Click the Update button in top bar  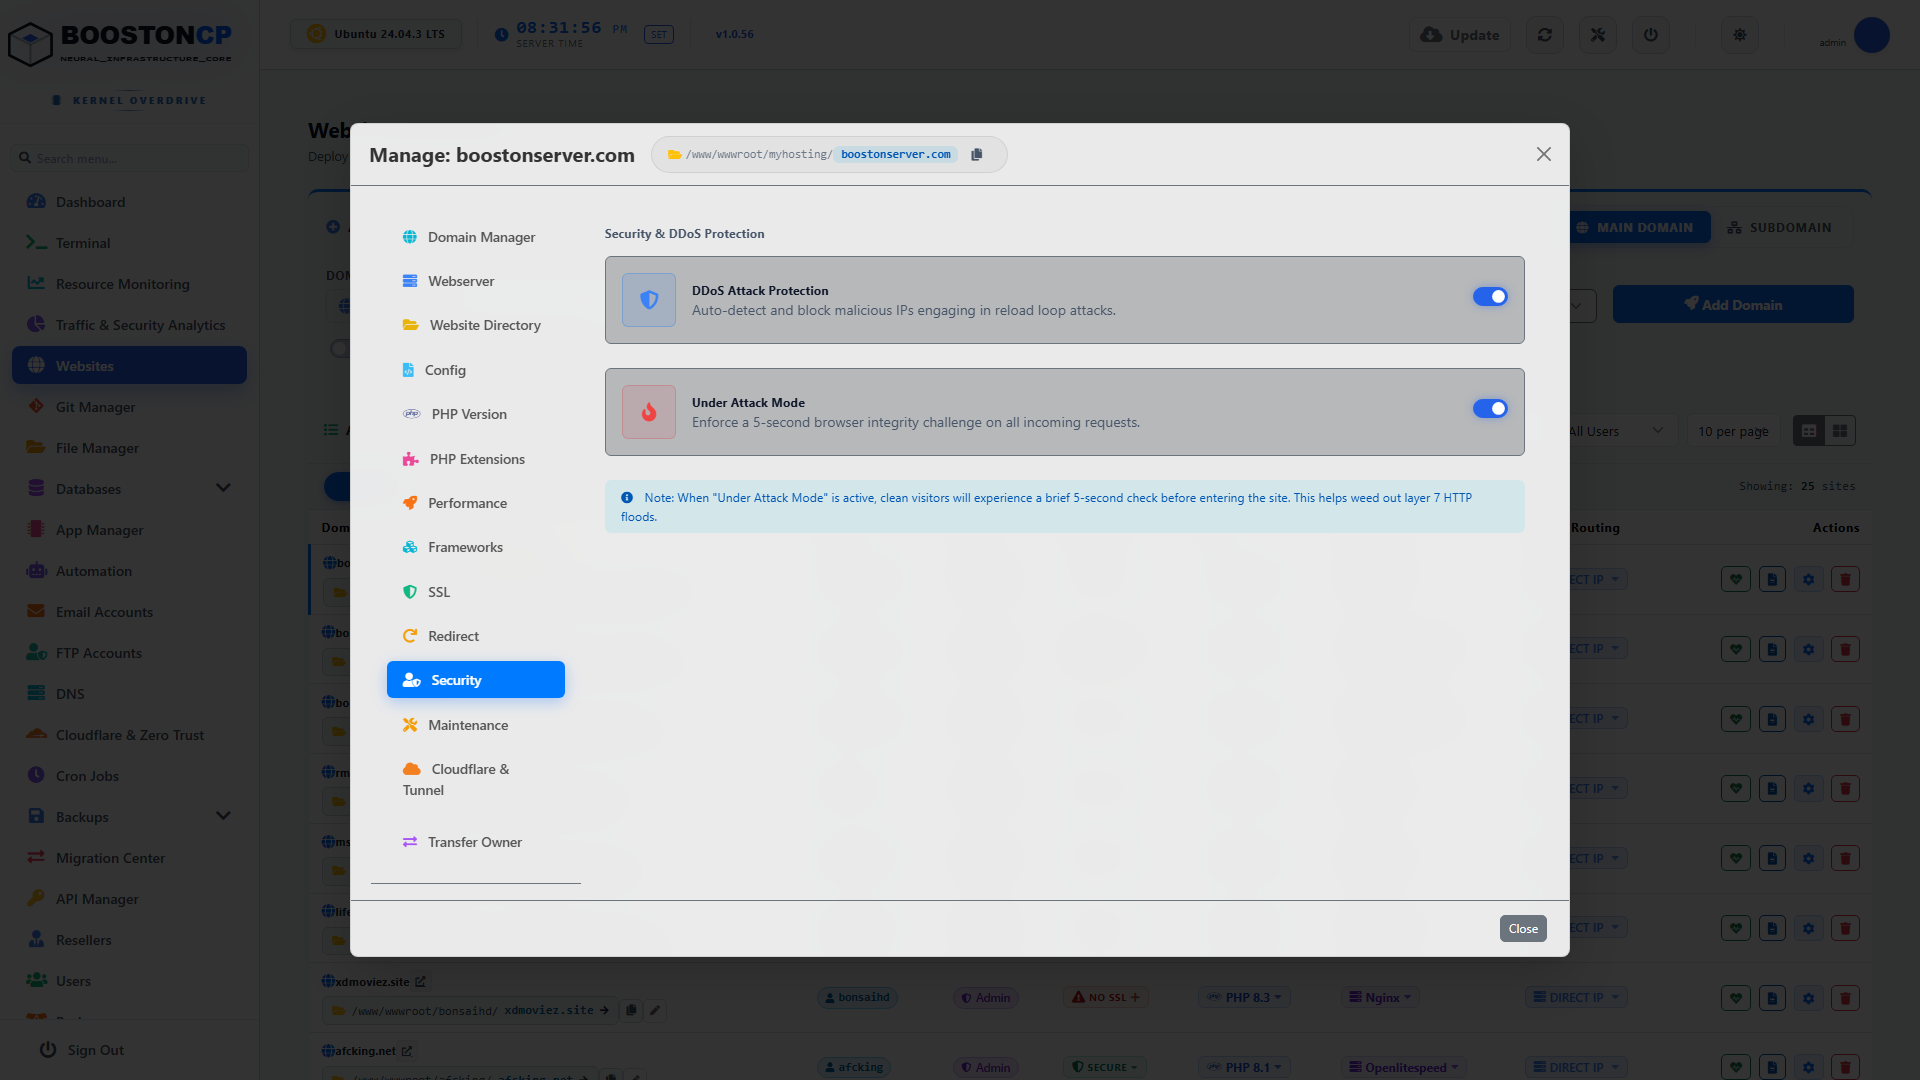point(1460,35)
